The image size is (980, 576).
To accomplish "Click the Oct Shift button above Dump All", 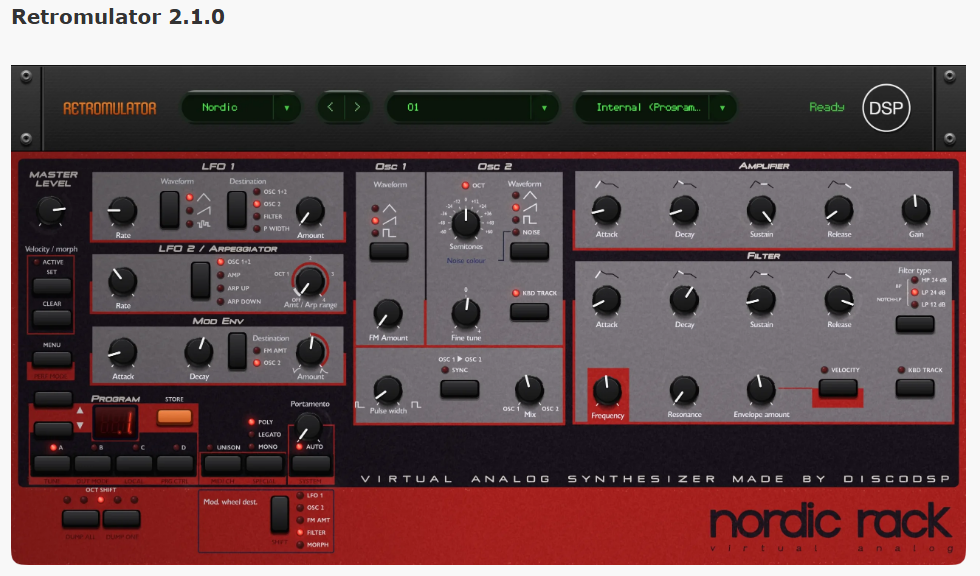I will pos(81,518).
